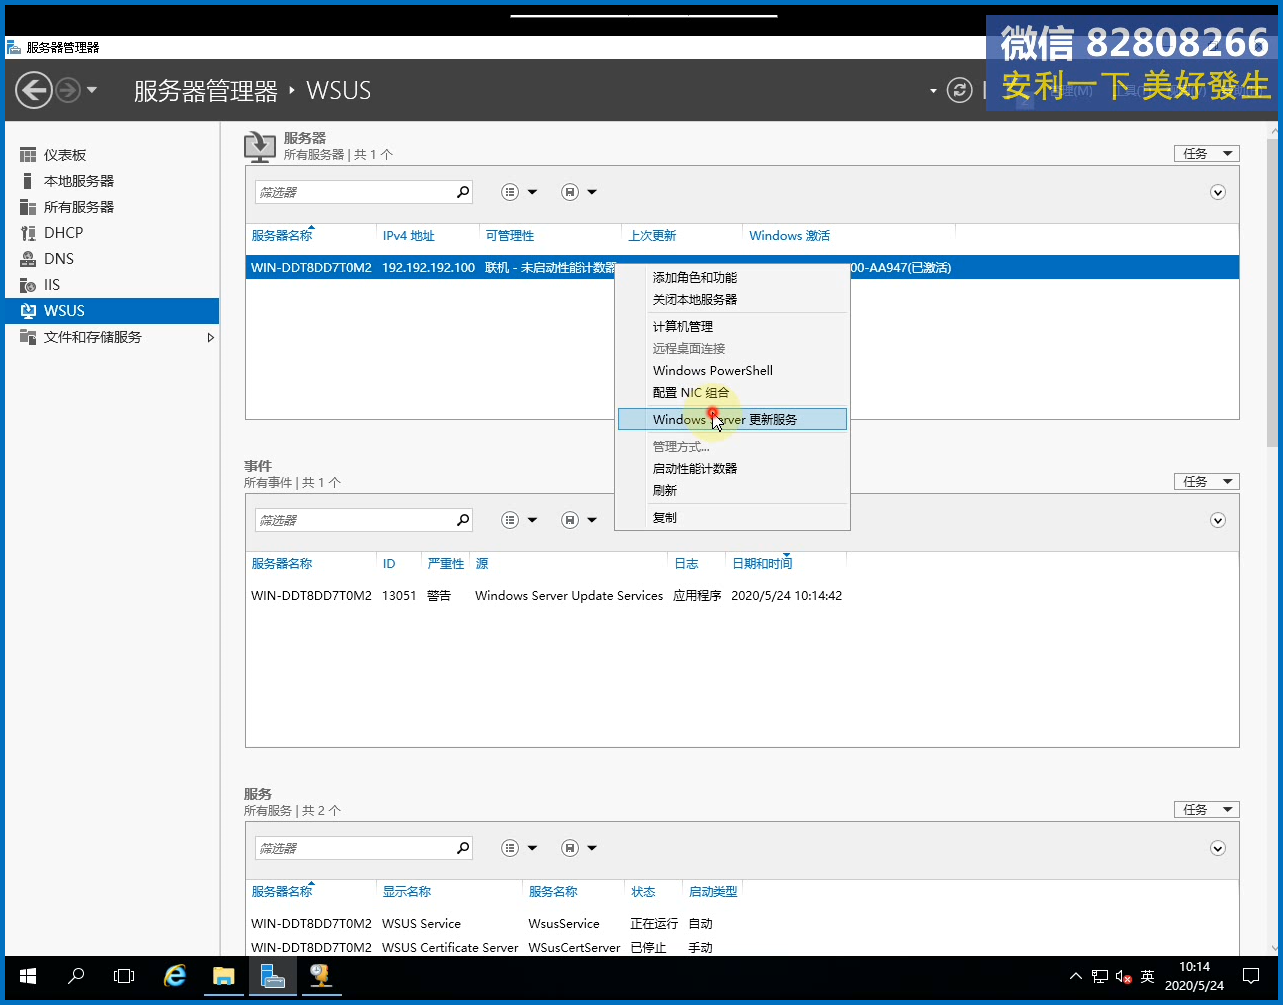The width and height of the screenshot is (1283, 1005).
Task: Choose Configure NIC Teaming (配置 NIC 组合)
Action: (732, 392)
